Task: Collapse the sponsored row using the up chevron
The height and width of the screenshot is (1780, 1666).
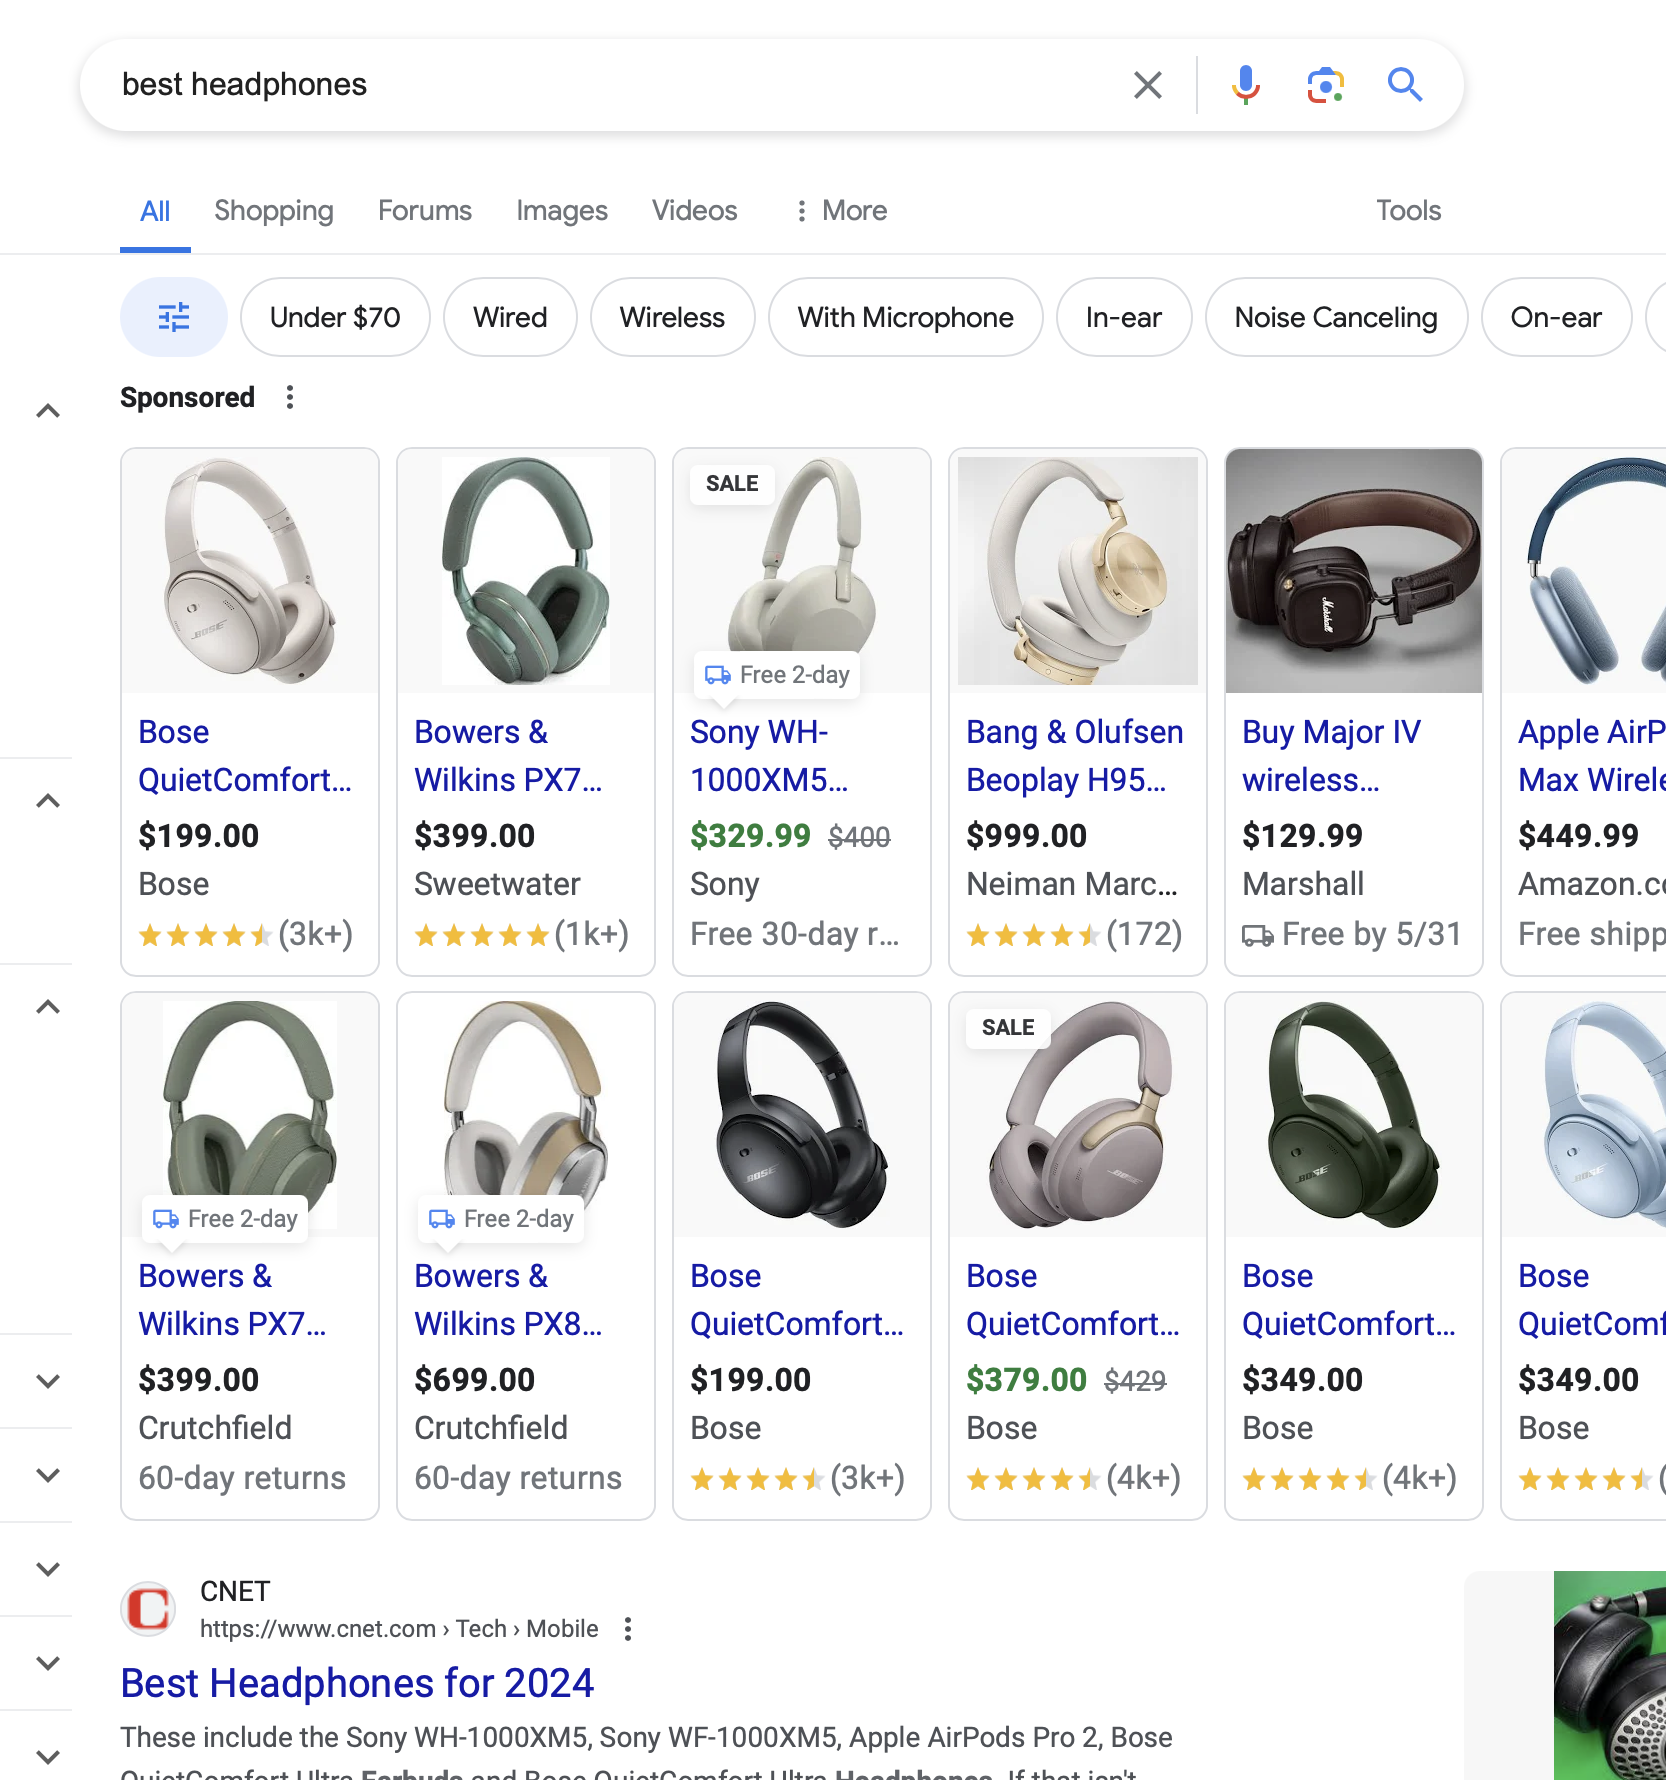Action: tap(49, 411)
